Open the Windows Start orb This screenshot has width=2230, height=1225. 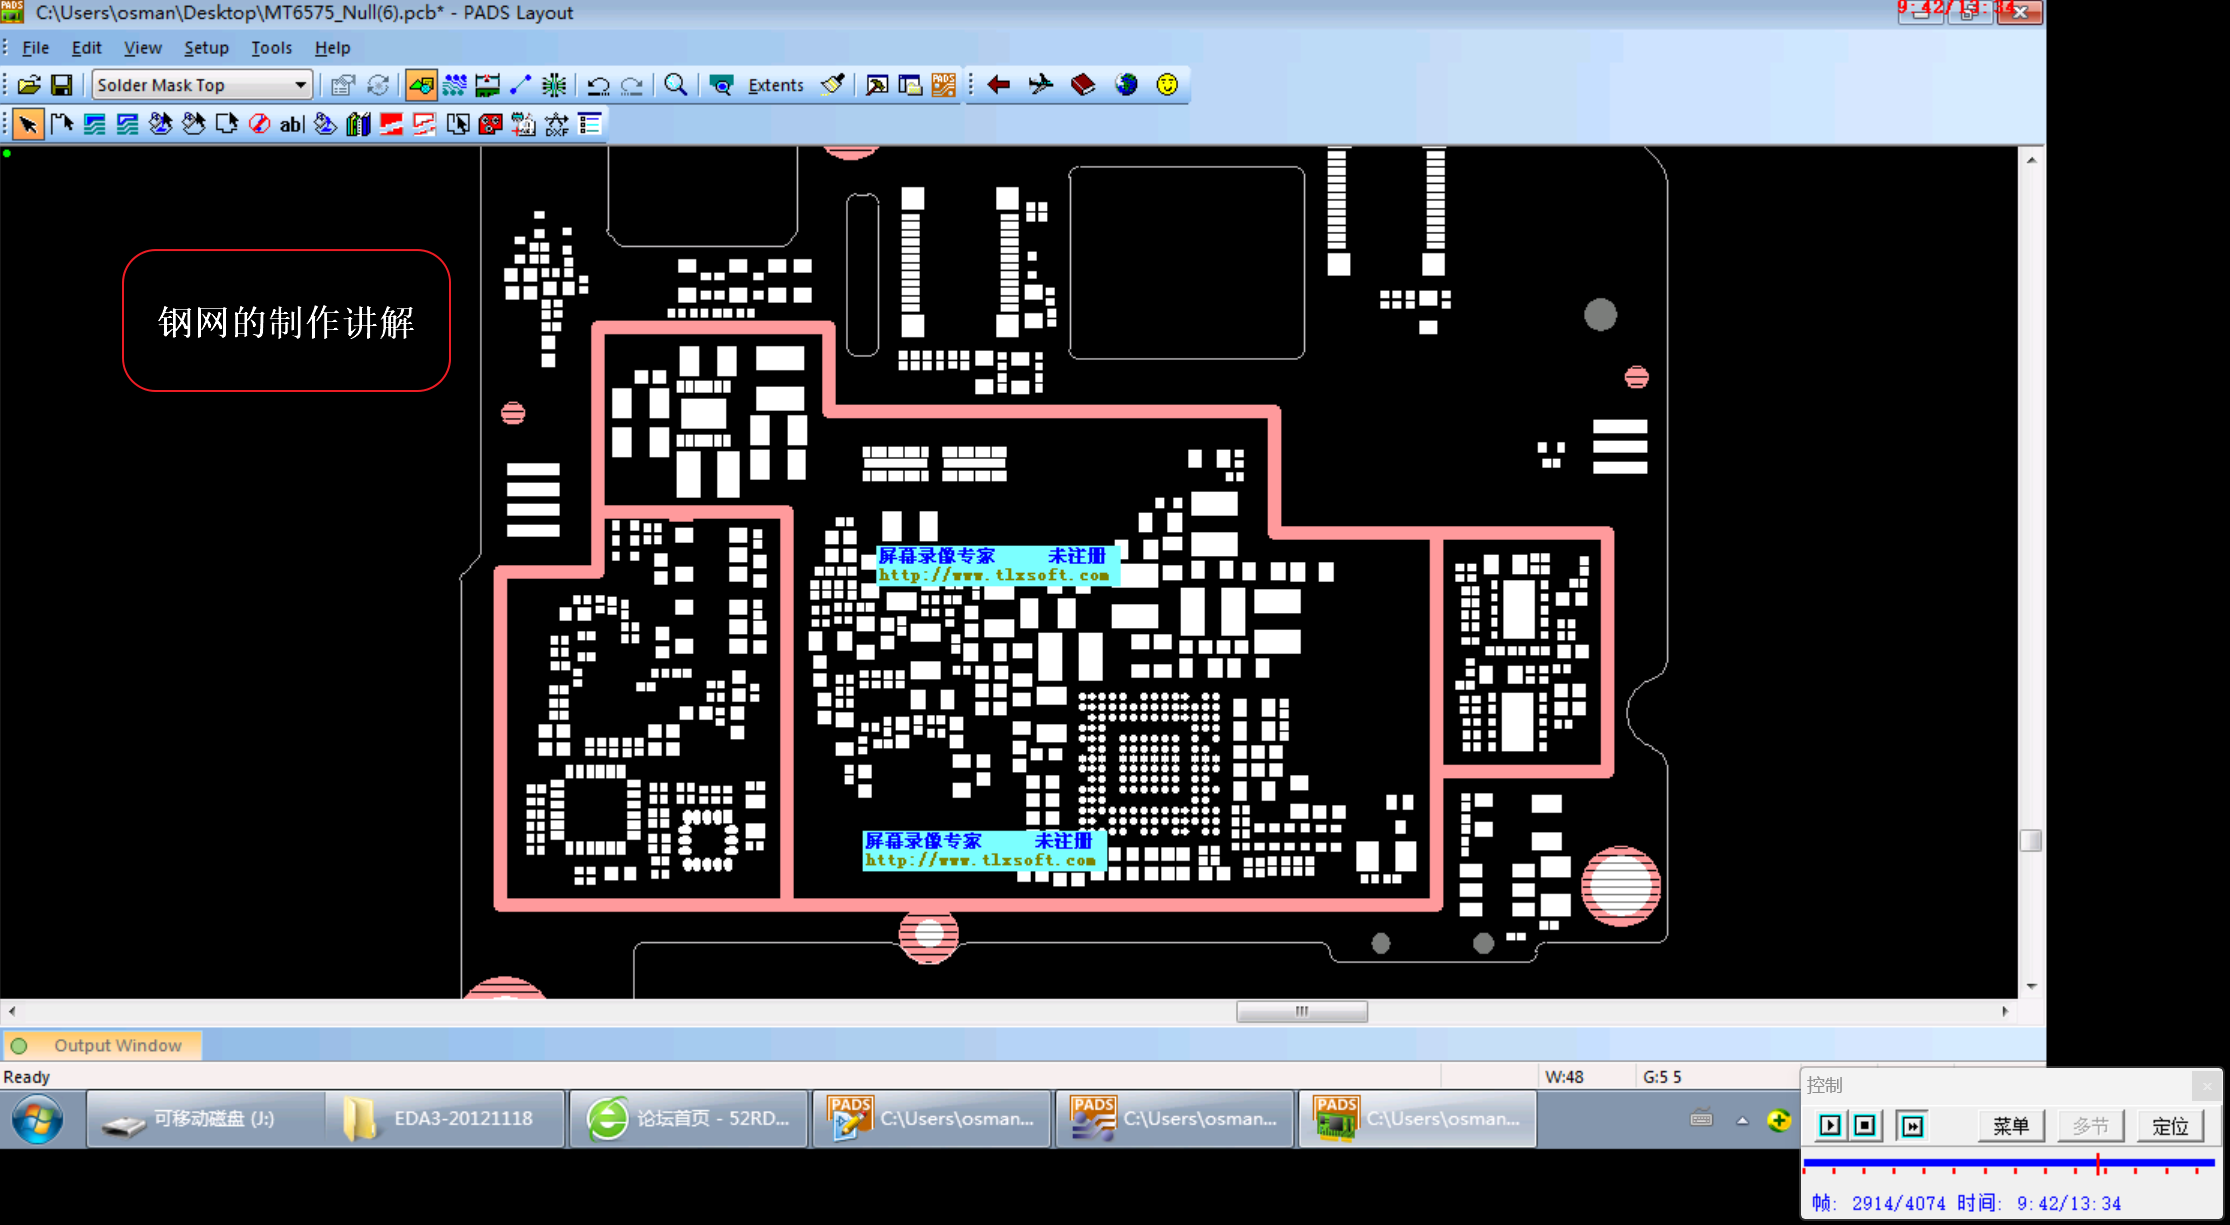(38, 1119)
